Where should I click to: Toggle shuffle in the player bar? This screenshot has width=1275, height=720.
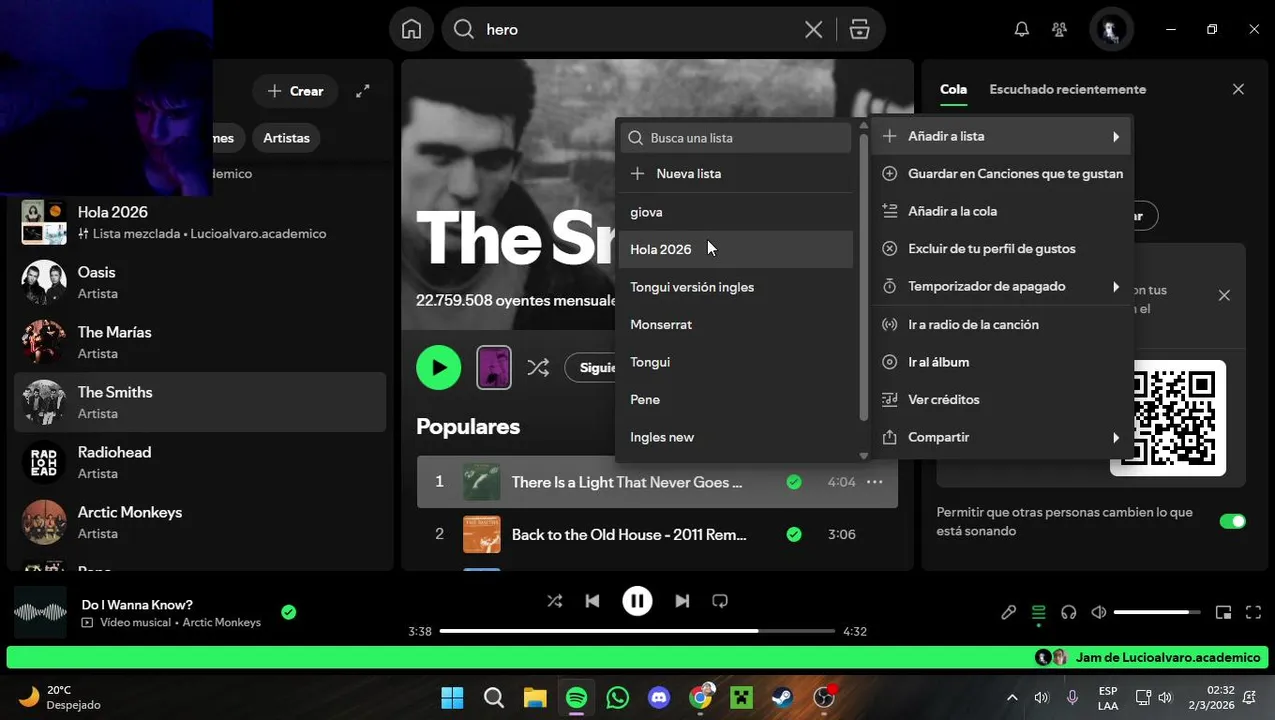click(x=554, y=601)
